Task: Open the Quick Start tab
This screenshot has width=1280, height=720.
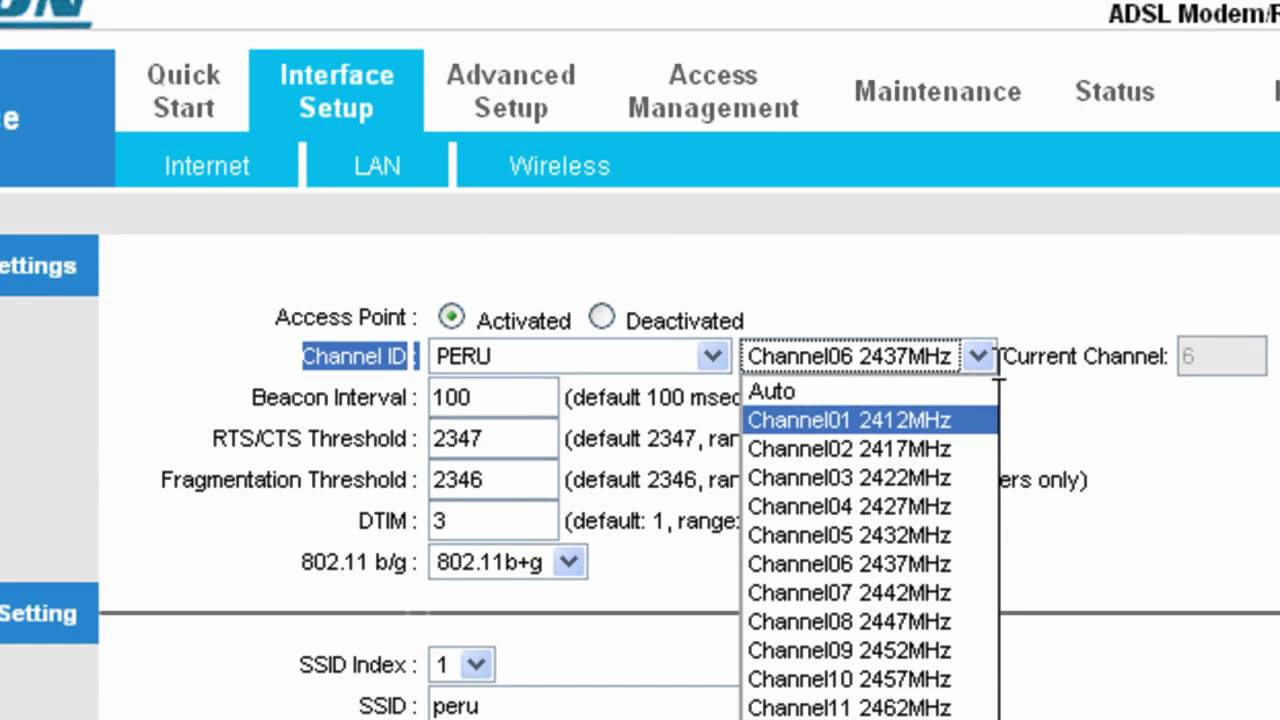Action: click(x=183, y=91)
